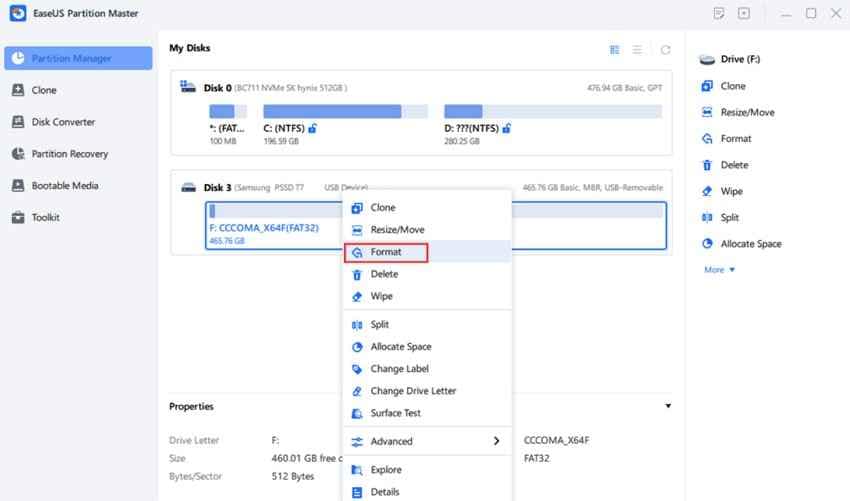Click the Disk 3 header icon
Image resolution: width=850 pixels, height=501 pixels.
click(x=188, y=188)
